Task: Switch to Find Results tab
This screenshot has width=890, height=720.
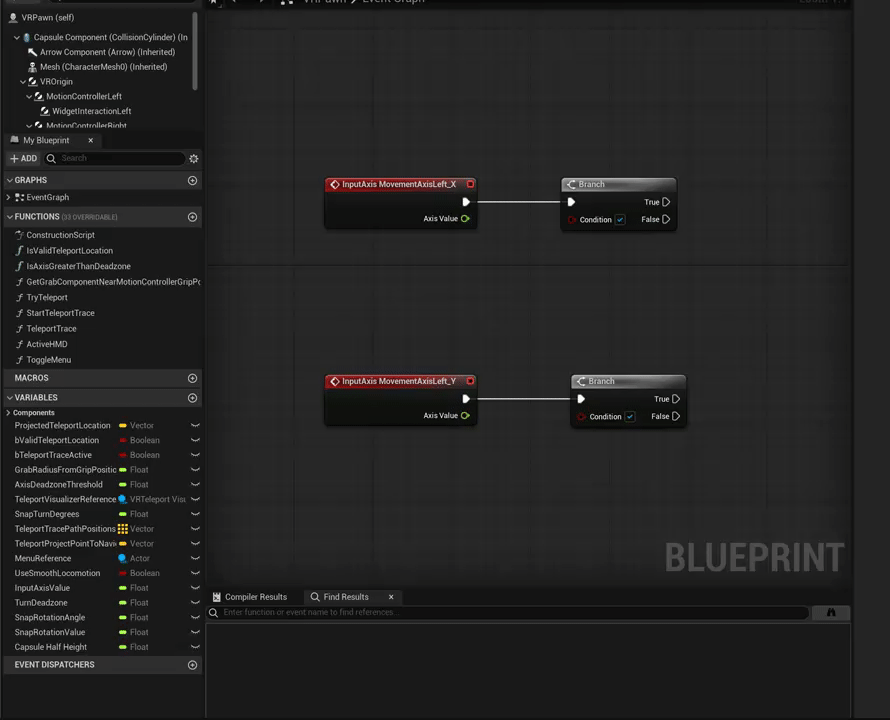Action: pyautogui.click(x=346, y=597)
